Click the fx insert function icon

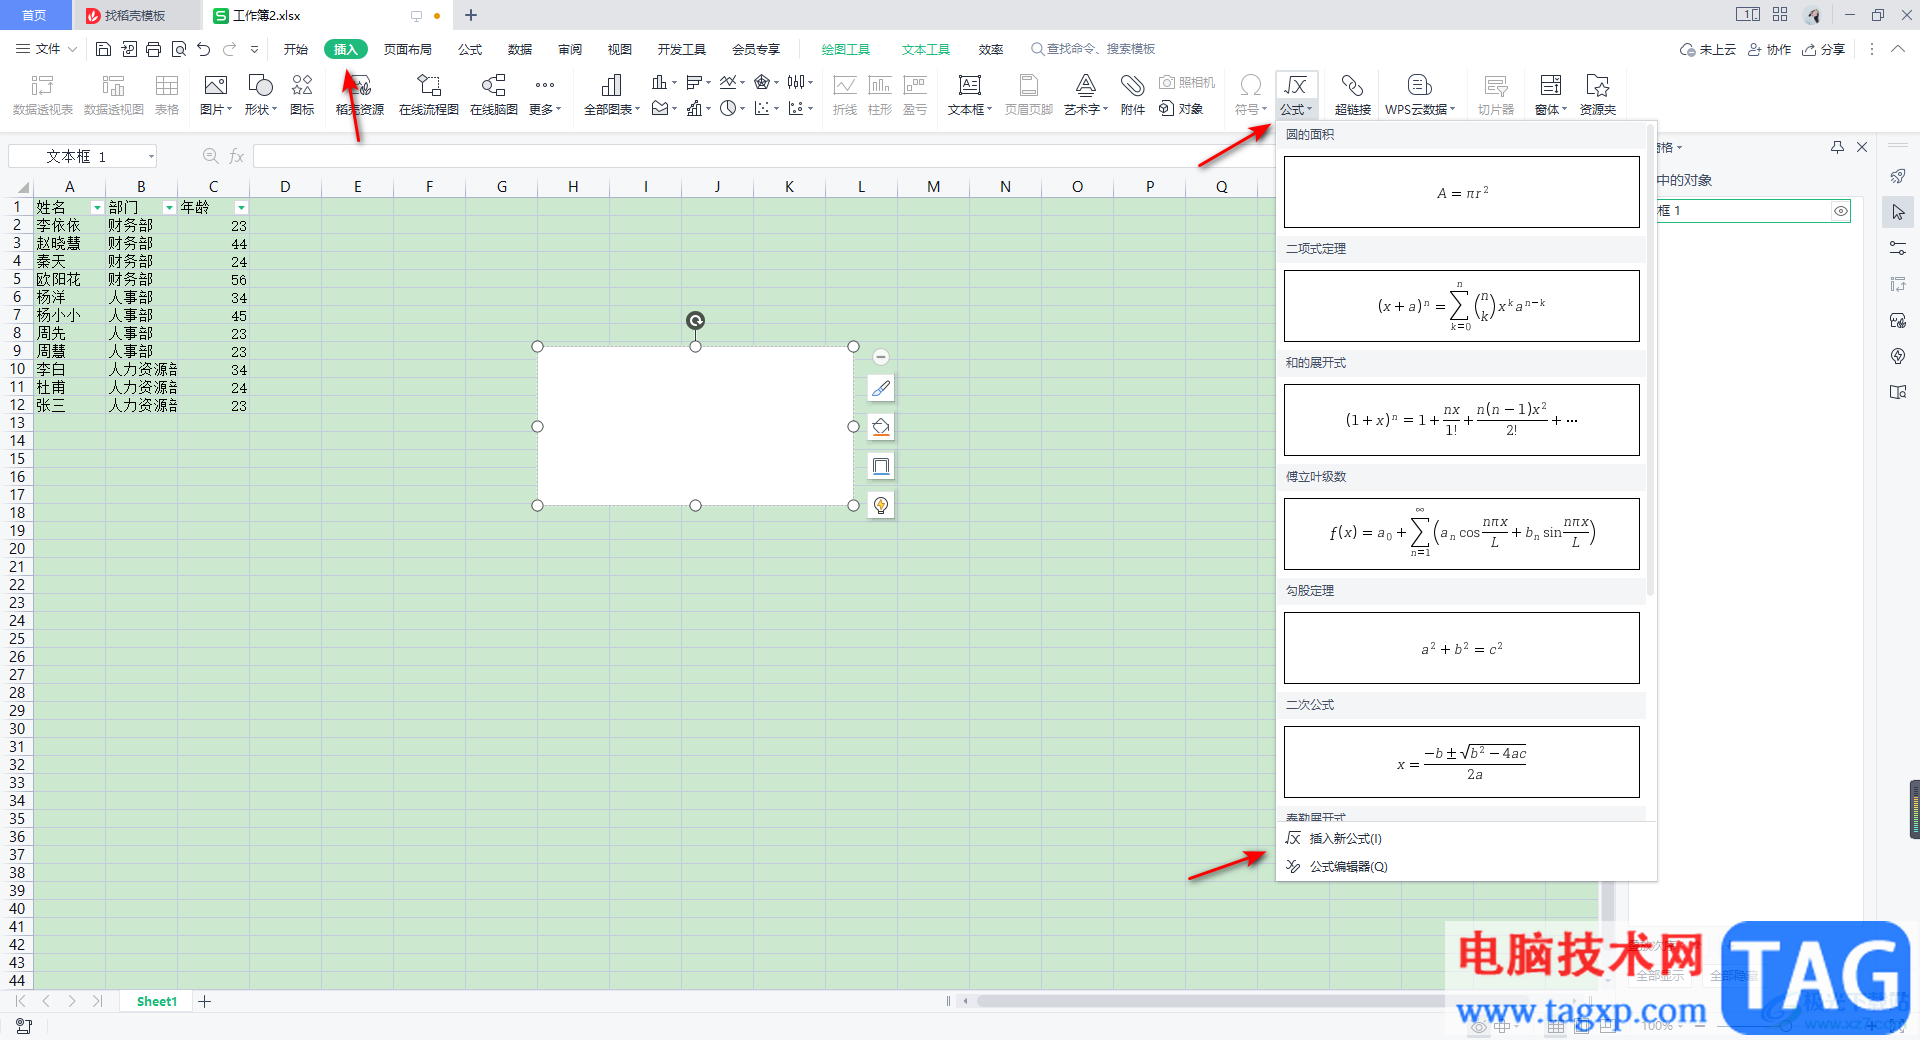click(237, 156)
